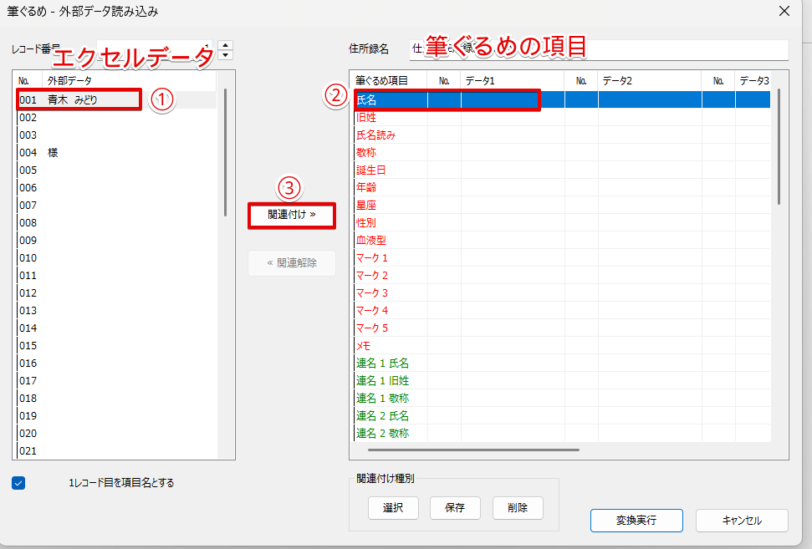Increase record number with the up stepper arrow
The image size is (812, 549).
point(225,46)
